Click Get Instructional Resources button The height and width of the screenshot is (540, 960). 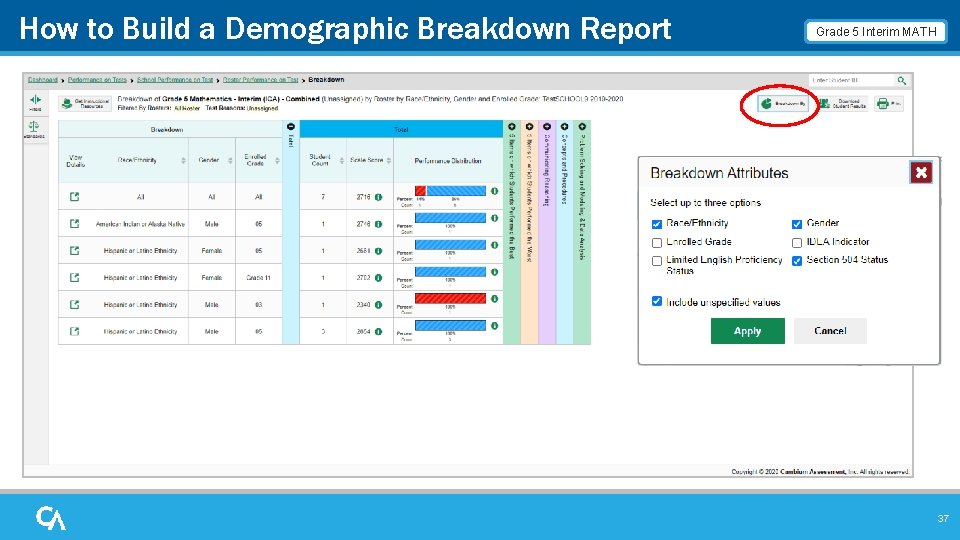coord(85,103)
